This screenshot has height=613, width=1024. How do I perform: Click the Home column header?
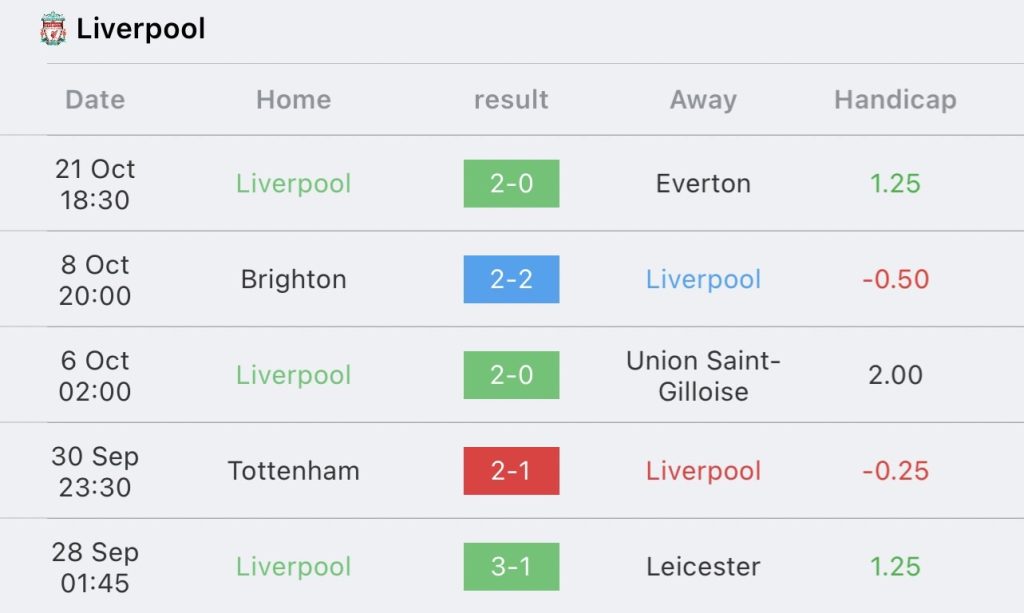tap(294, 100)
